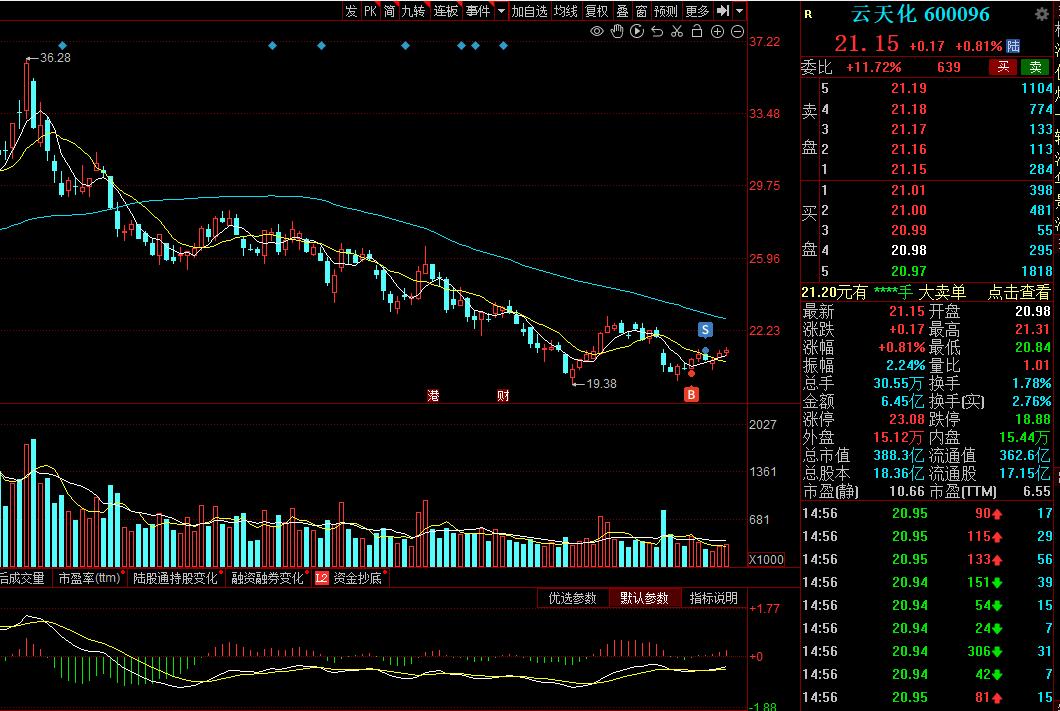Click the replay playback icon
Screen dimensions: 1060x711
(637, 32)
